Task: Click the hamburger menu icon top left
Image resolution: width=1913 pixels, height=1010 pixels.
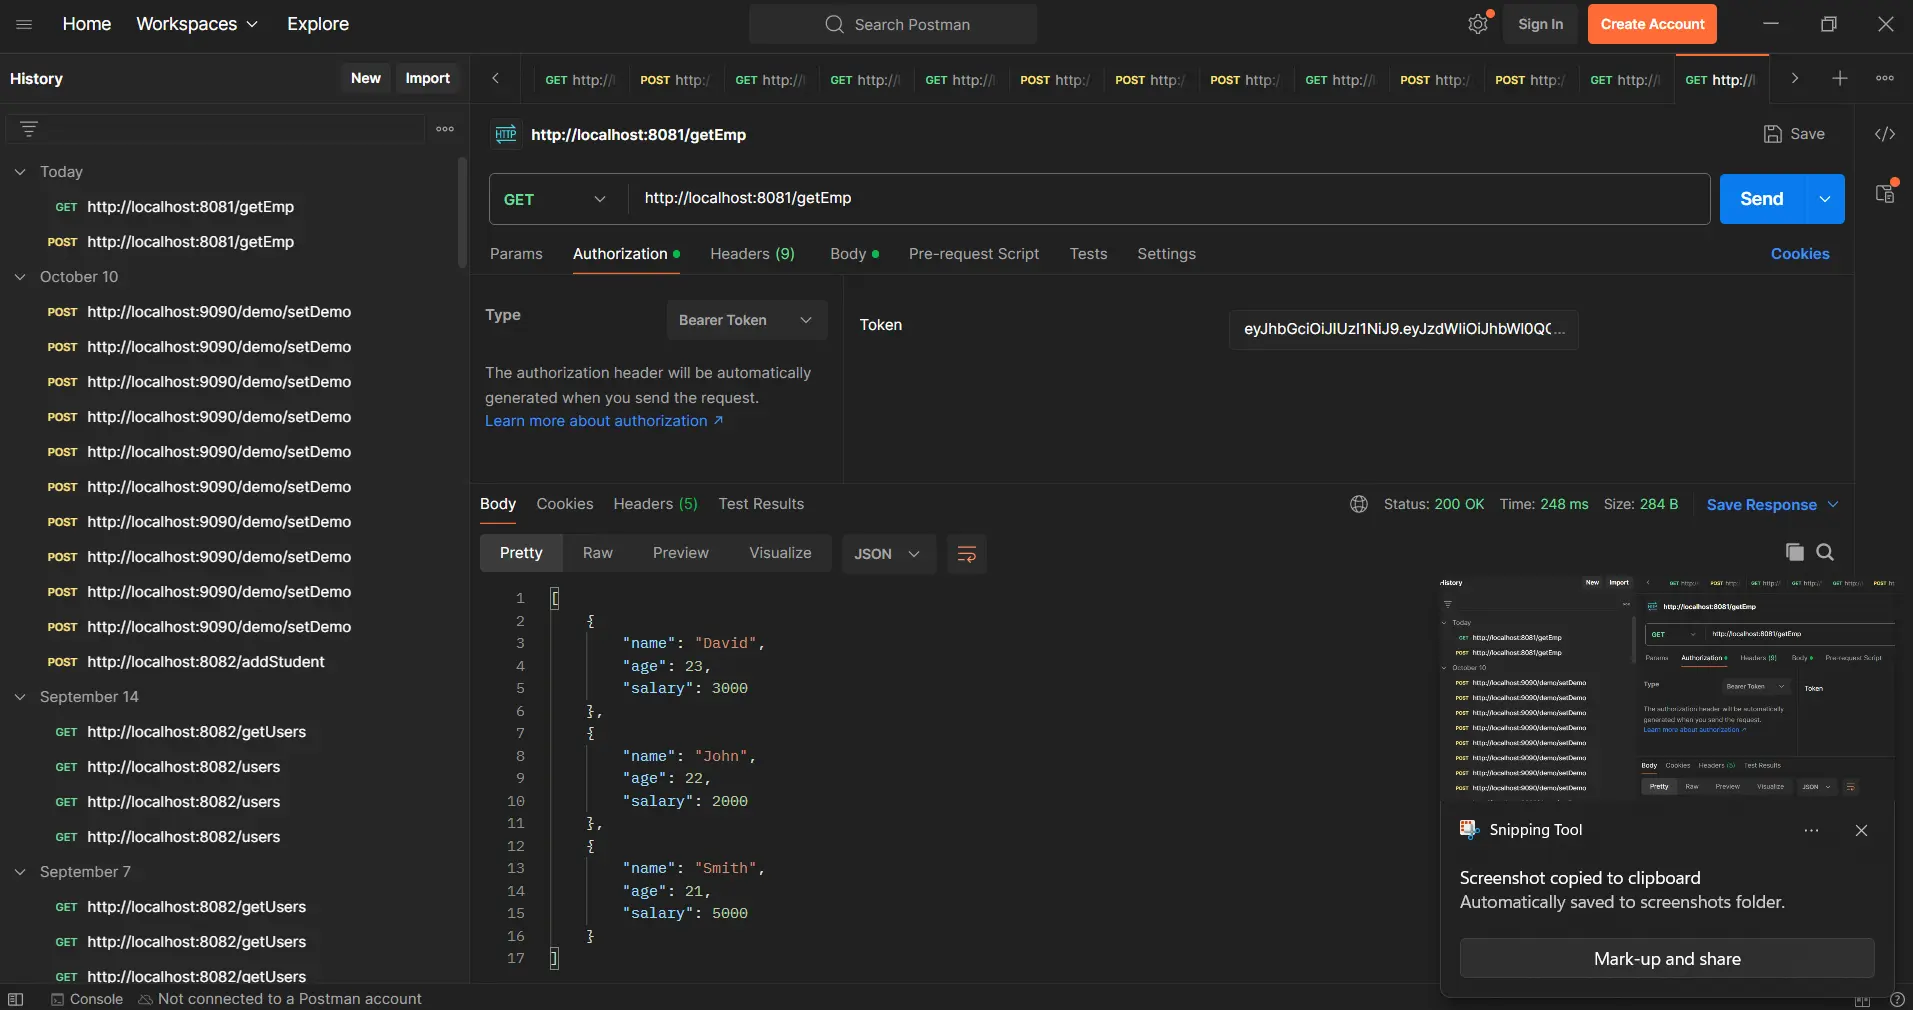Action: [24, 24]
